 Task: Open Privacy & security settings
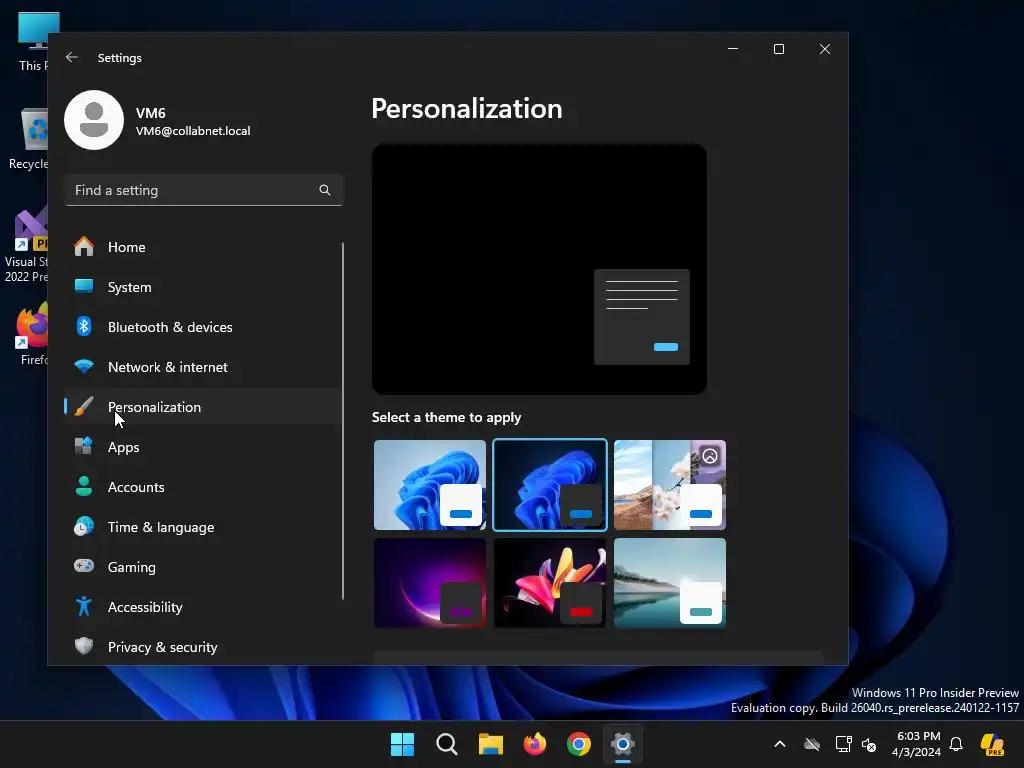point(202,646)
